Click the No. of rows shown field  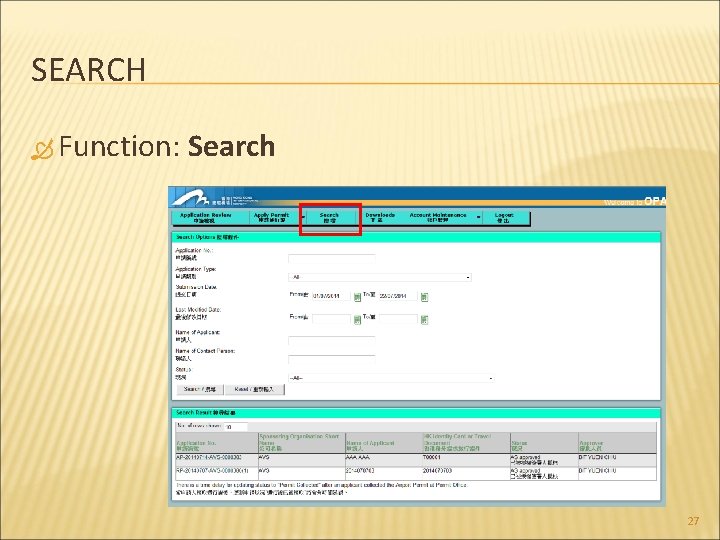236,427
